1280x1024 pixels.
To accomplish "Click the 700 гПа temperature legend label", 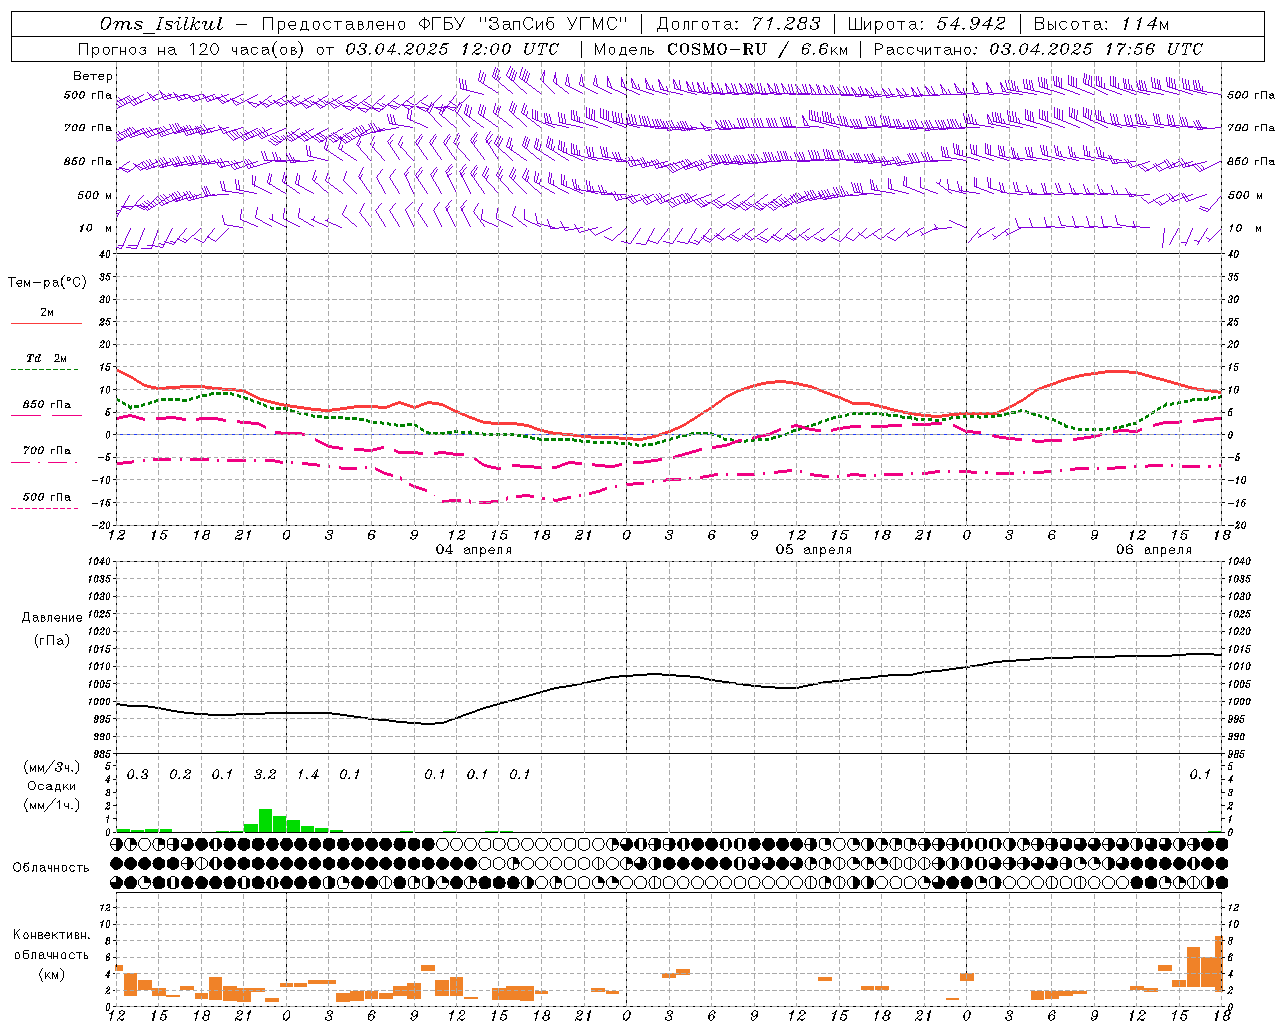I will click(x=46, y=451).
